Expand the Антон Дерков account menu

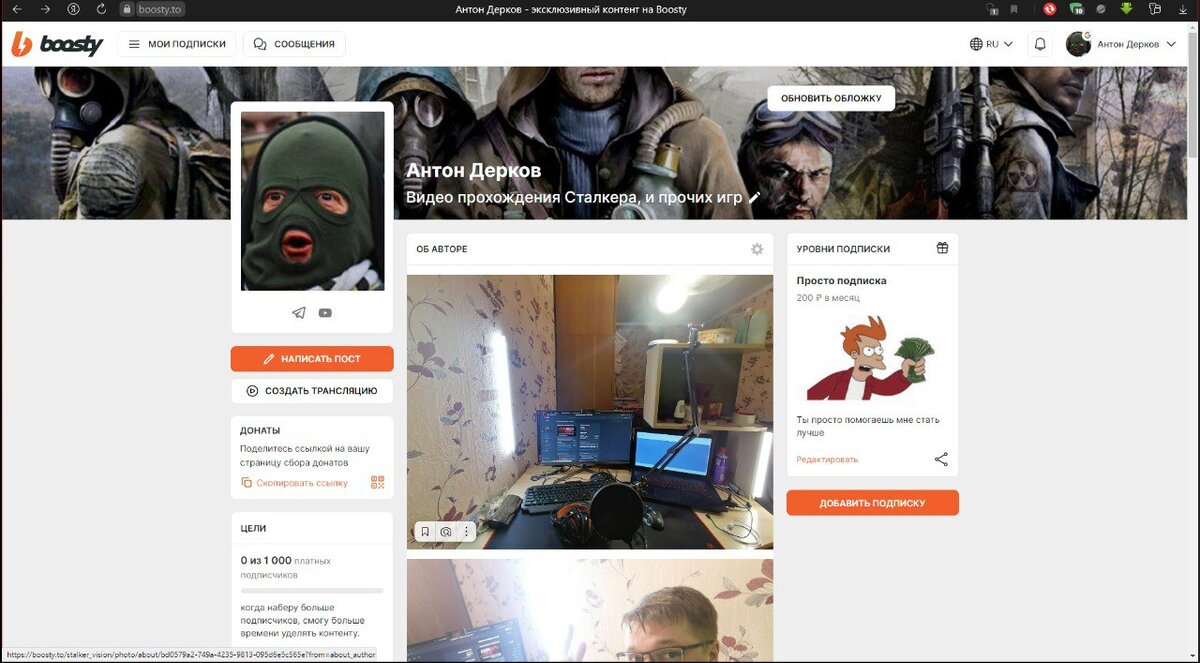click(1137, 44)
